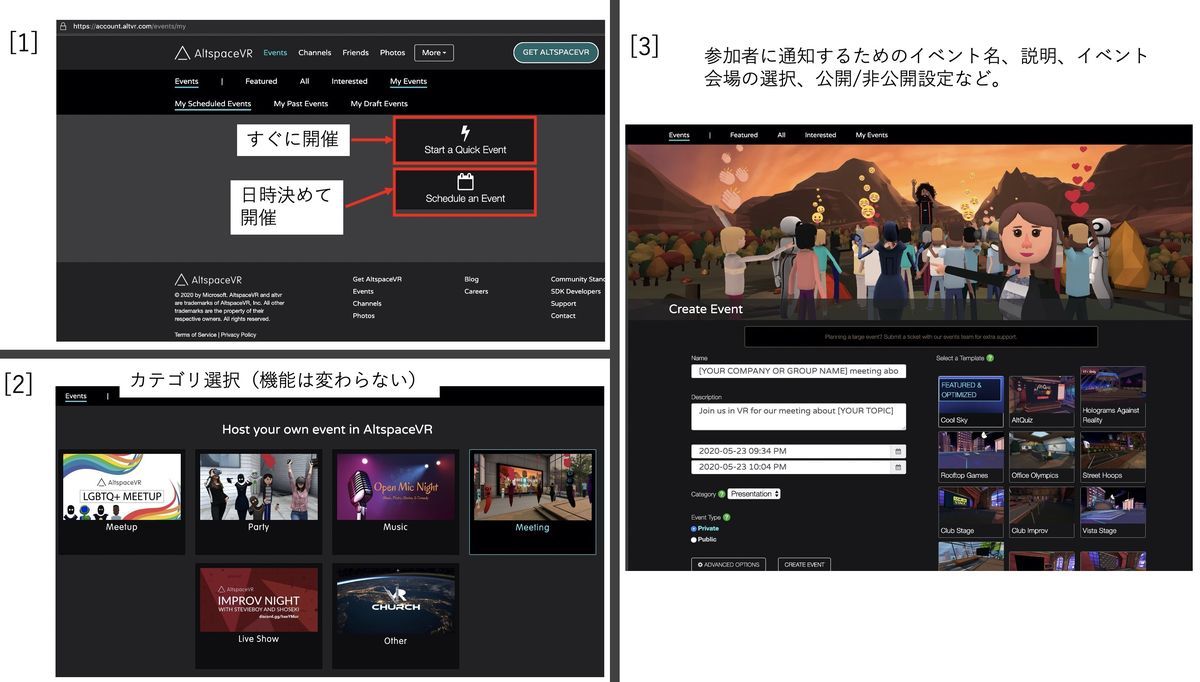The image size is (1200, 682).
Task: Expand the More menu in top navigation
Action: point(435,51)
